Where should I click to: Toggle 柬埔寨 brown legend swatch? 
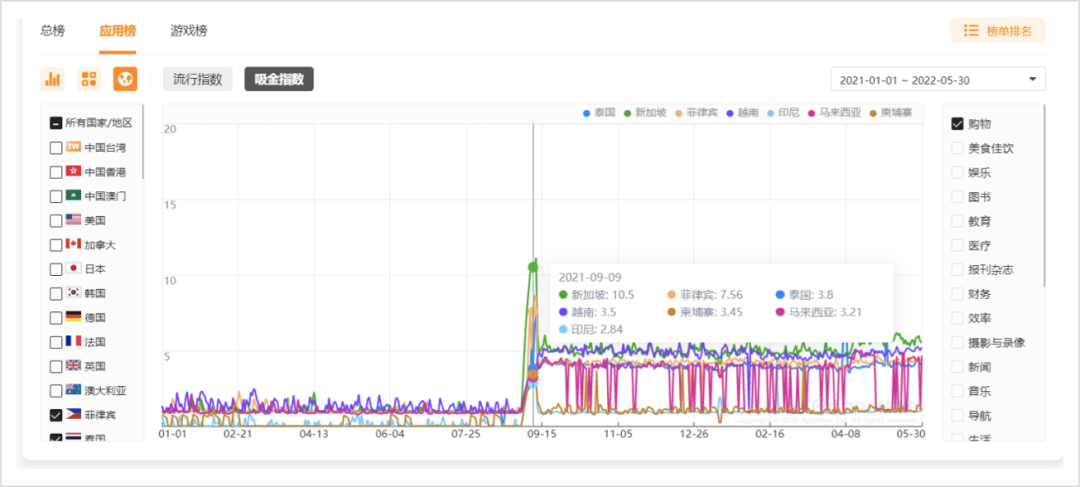click(872, 114)
